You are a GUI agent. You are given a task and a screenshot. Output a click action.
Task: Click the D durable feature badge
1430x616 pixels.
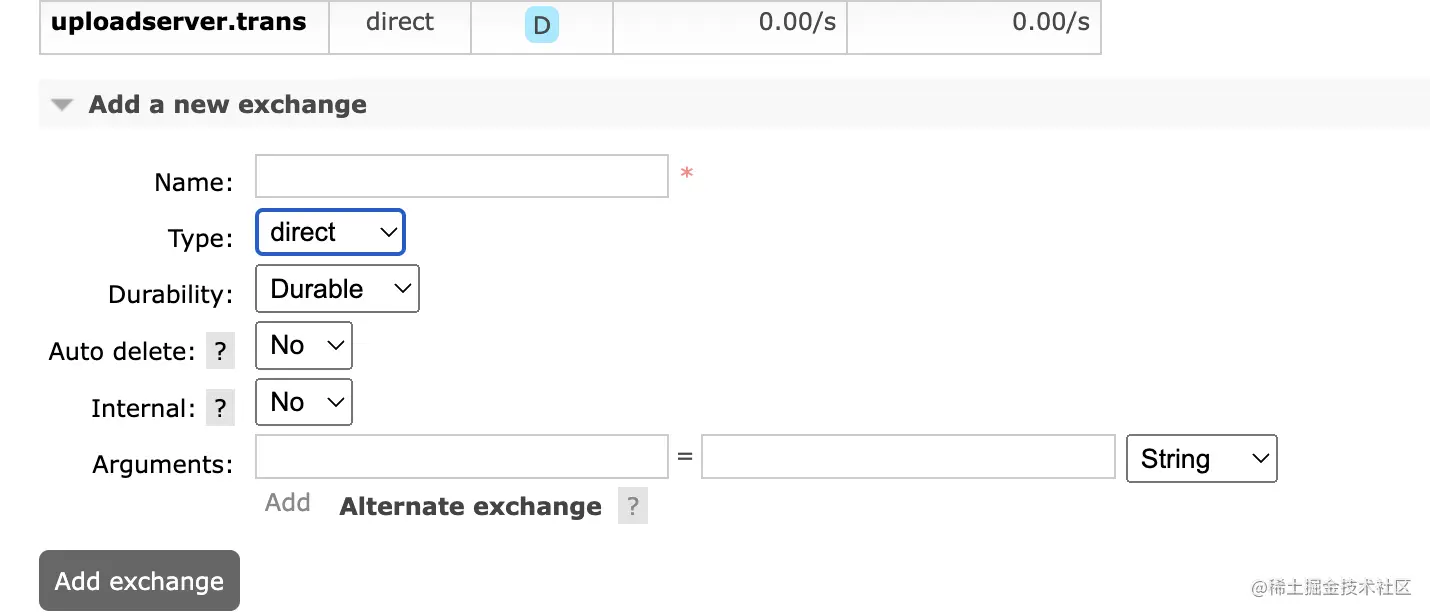541,25
